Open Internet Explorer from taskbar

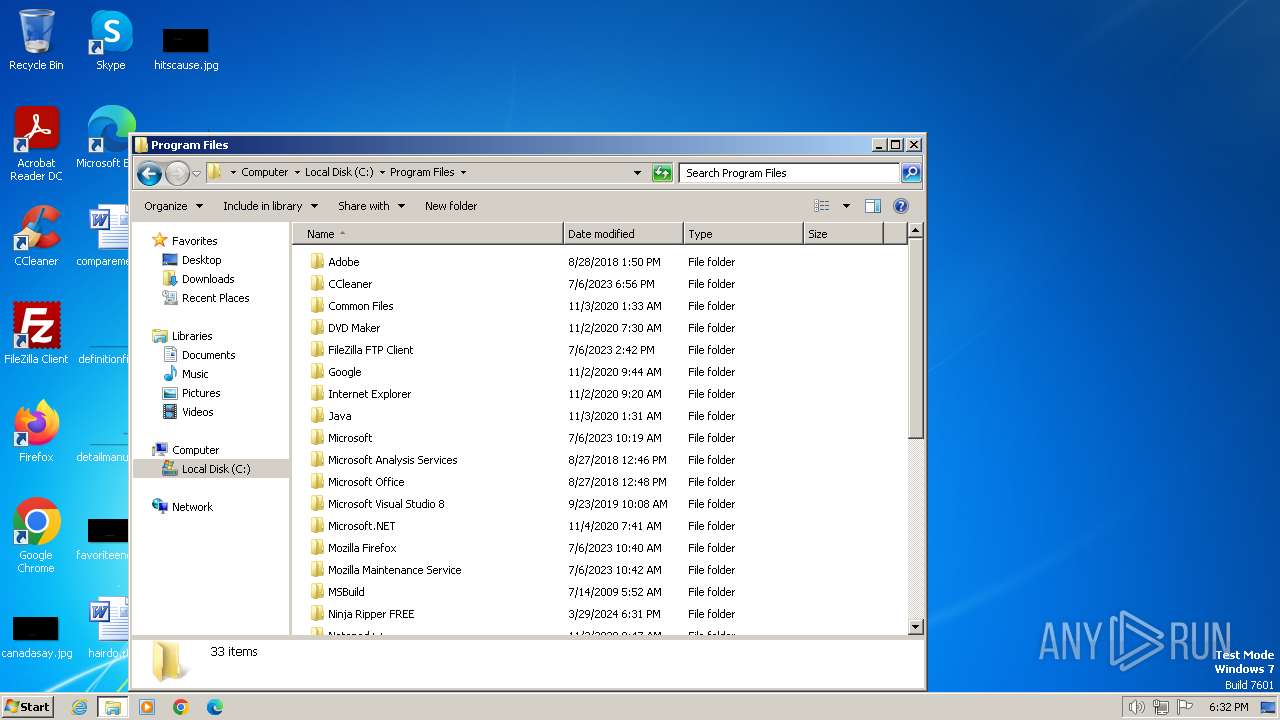pos(80,707)
